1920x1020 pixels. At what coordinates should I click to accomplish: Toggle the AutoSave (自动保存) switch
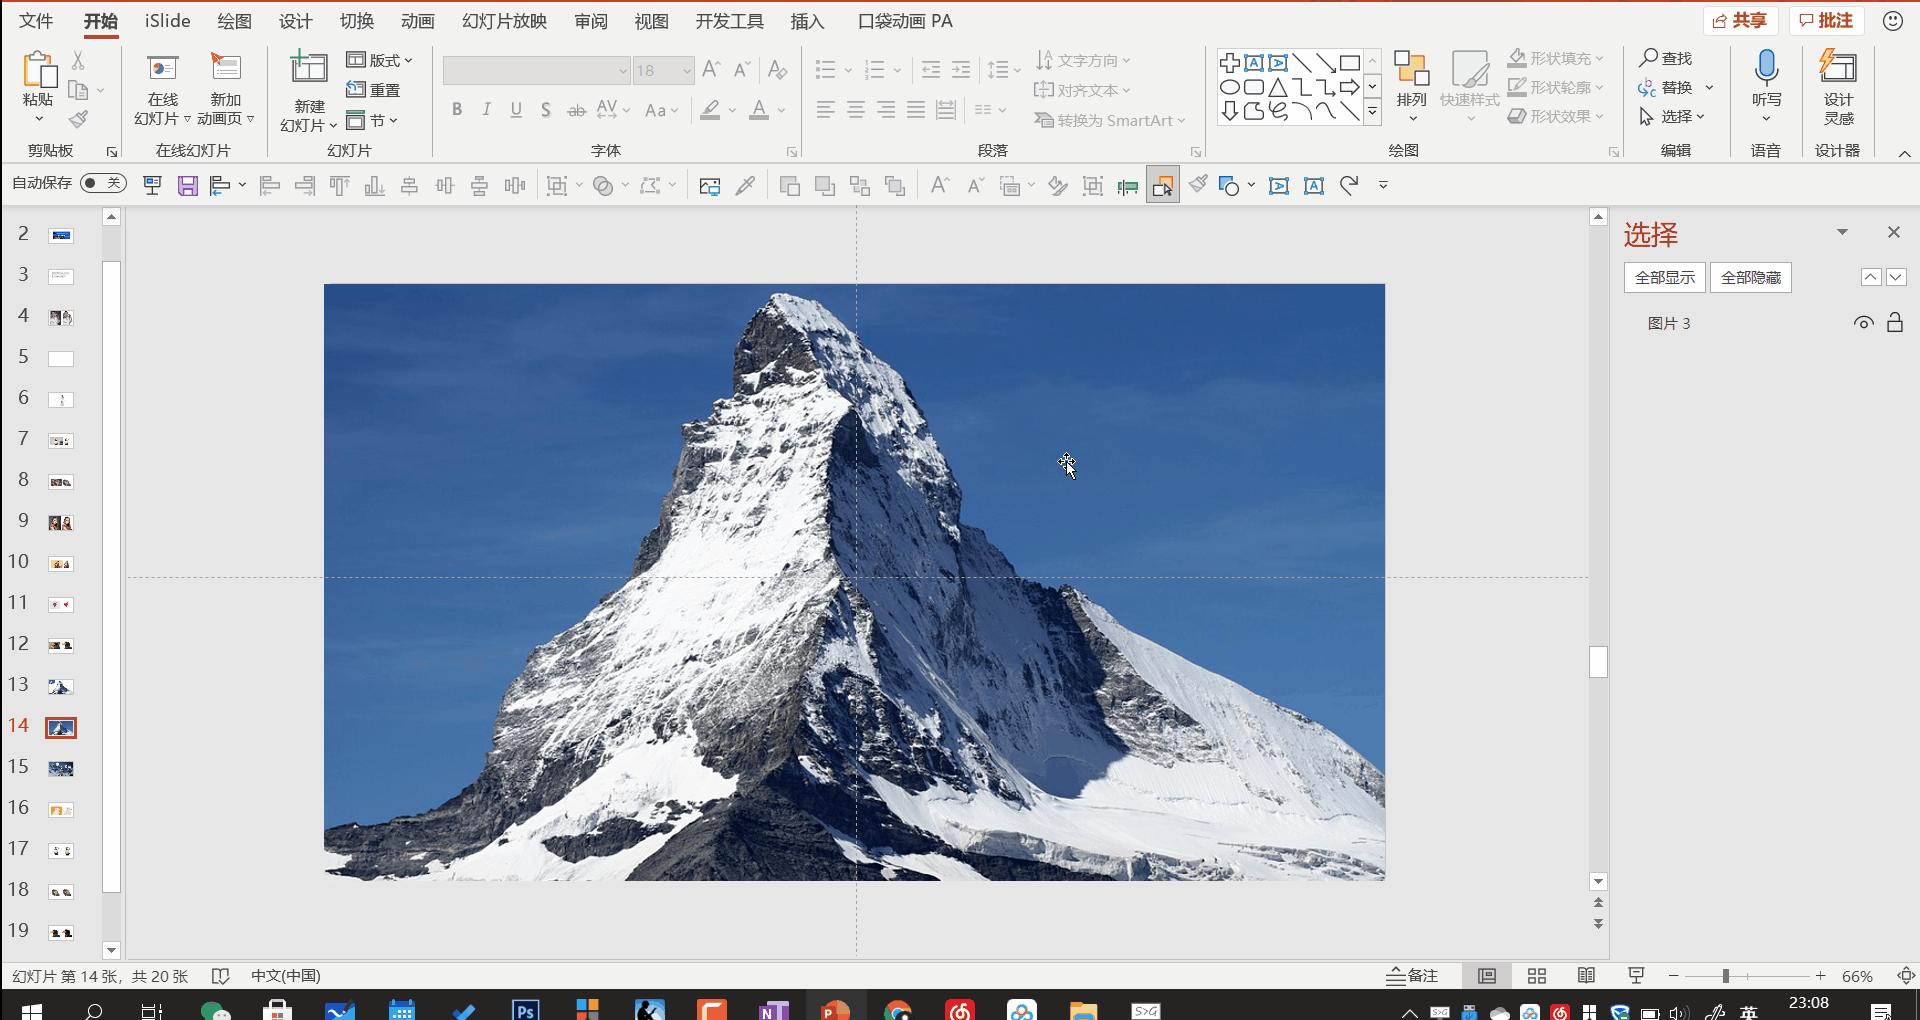coord(103,183)
